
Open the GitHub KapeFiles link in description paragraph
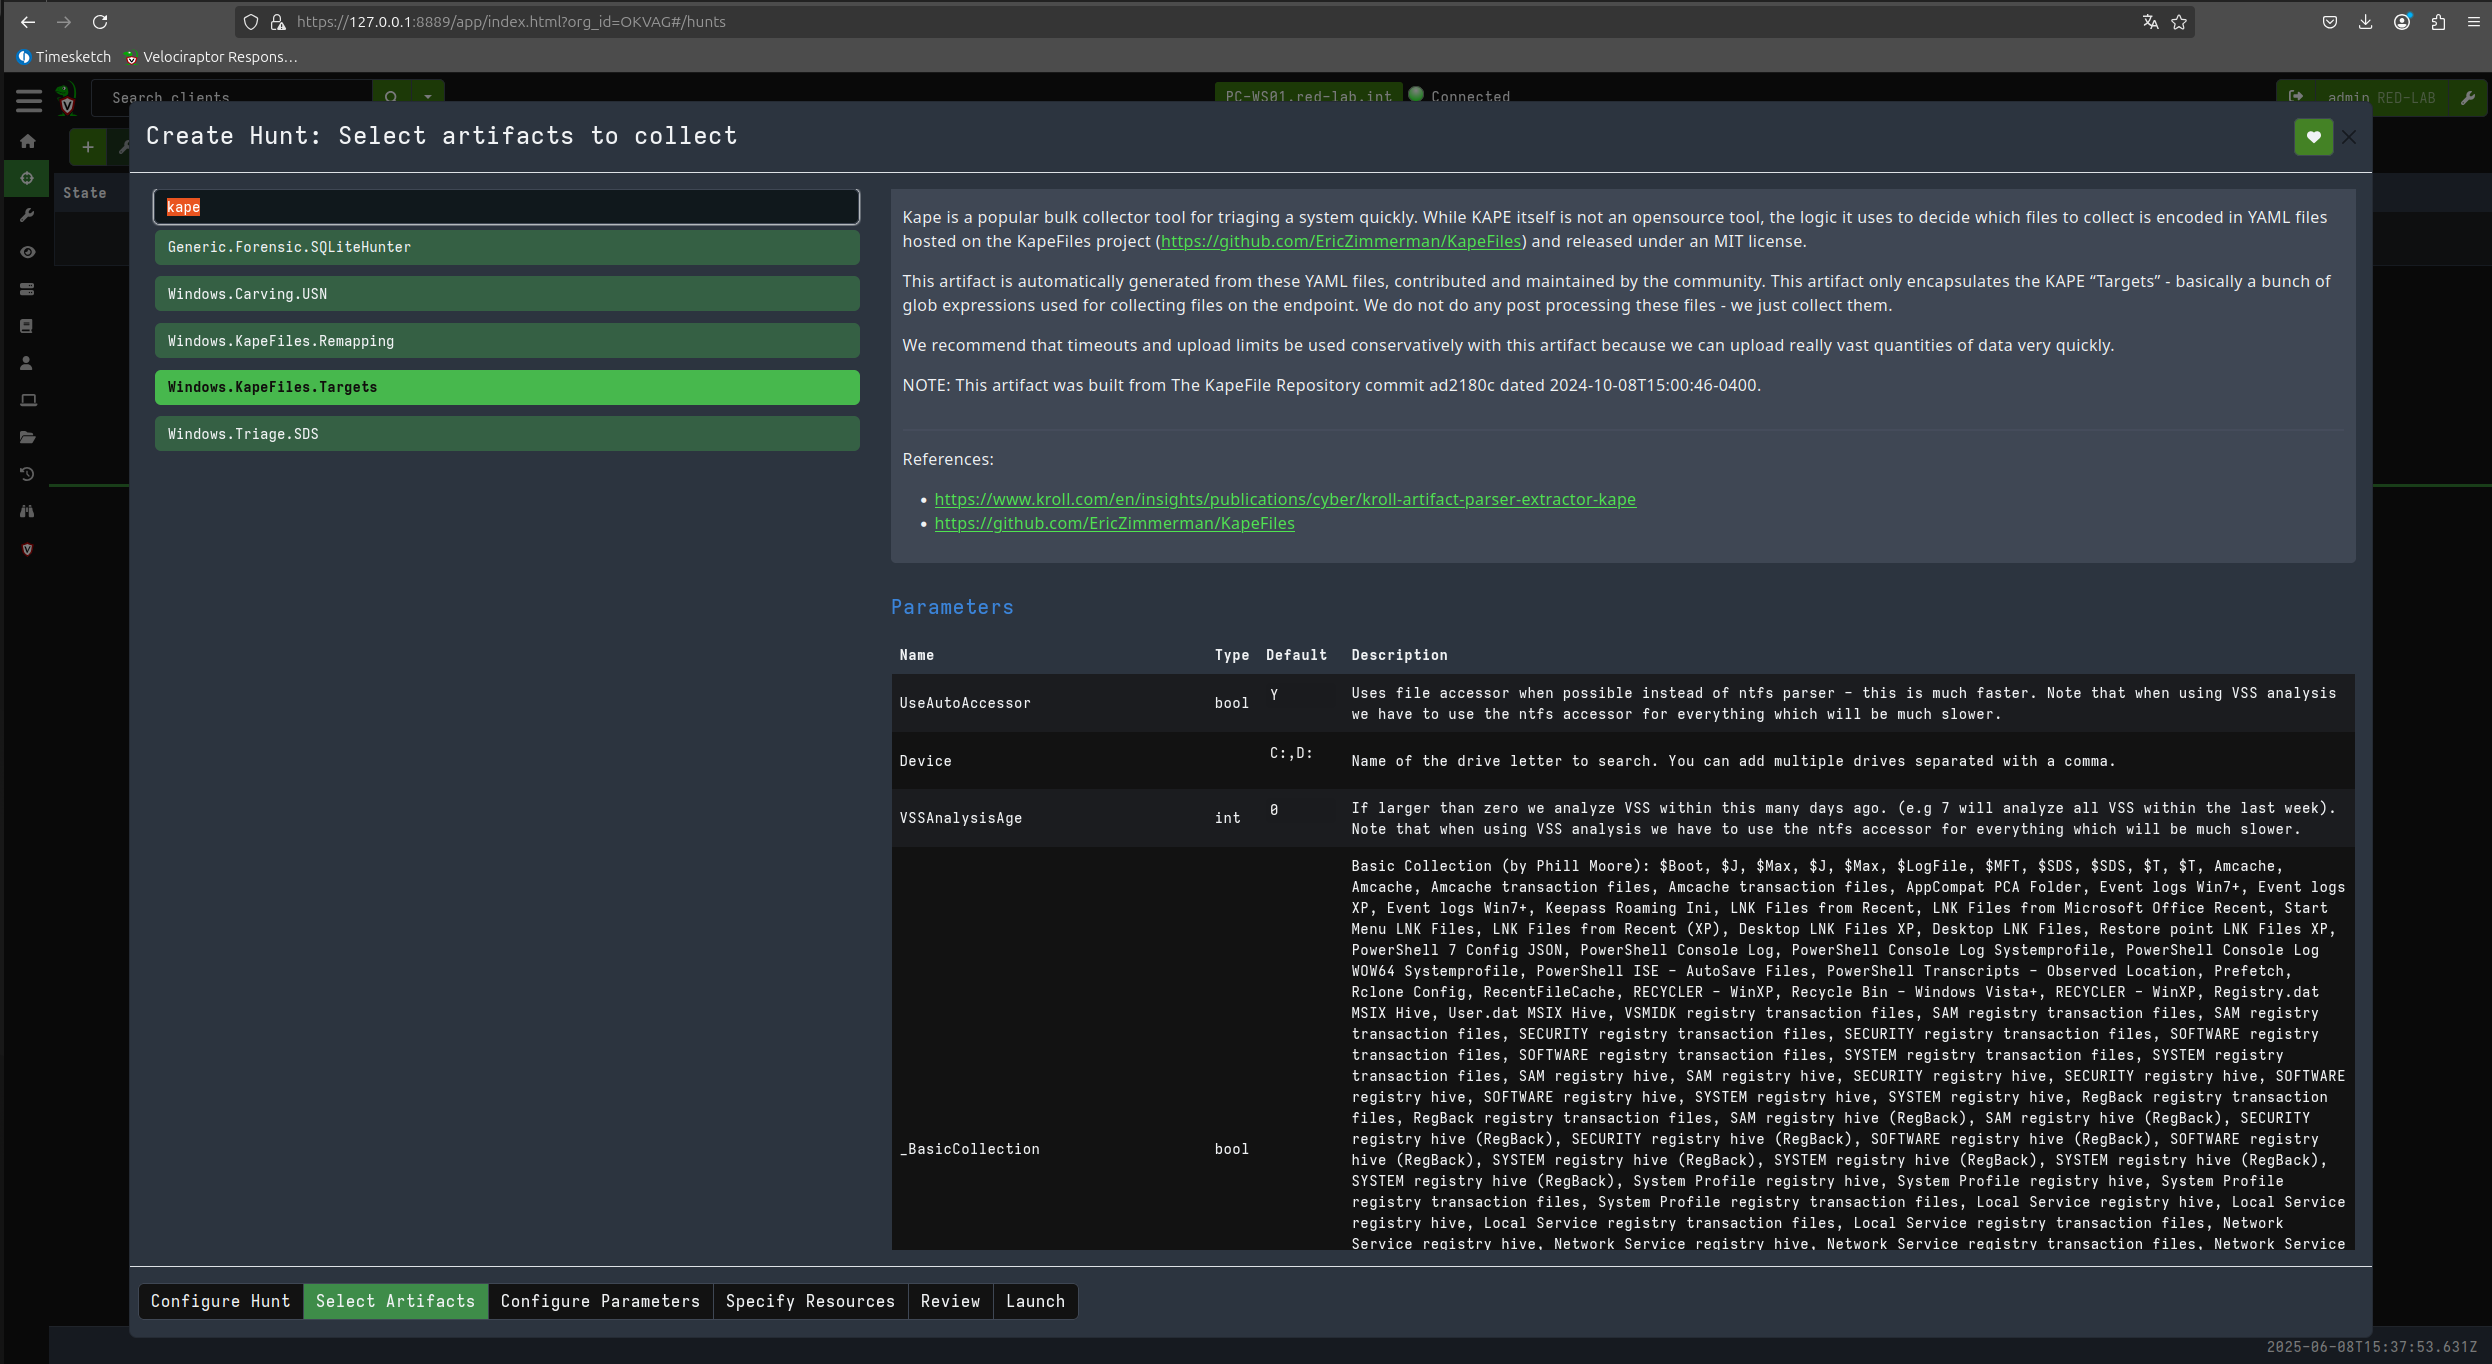1341,241
